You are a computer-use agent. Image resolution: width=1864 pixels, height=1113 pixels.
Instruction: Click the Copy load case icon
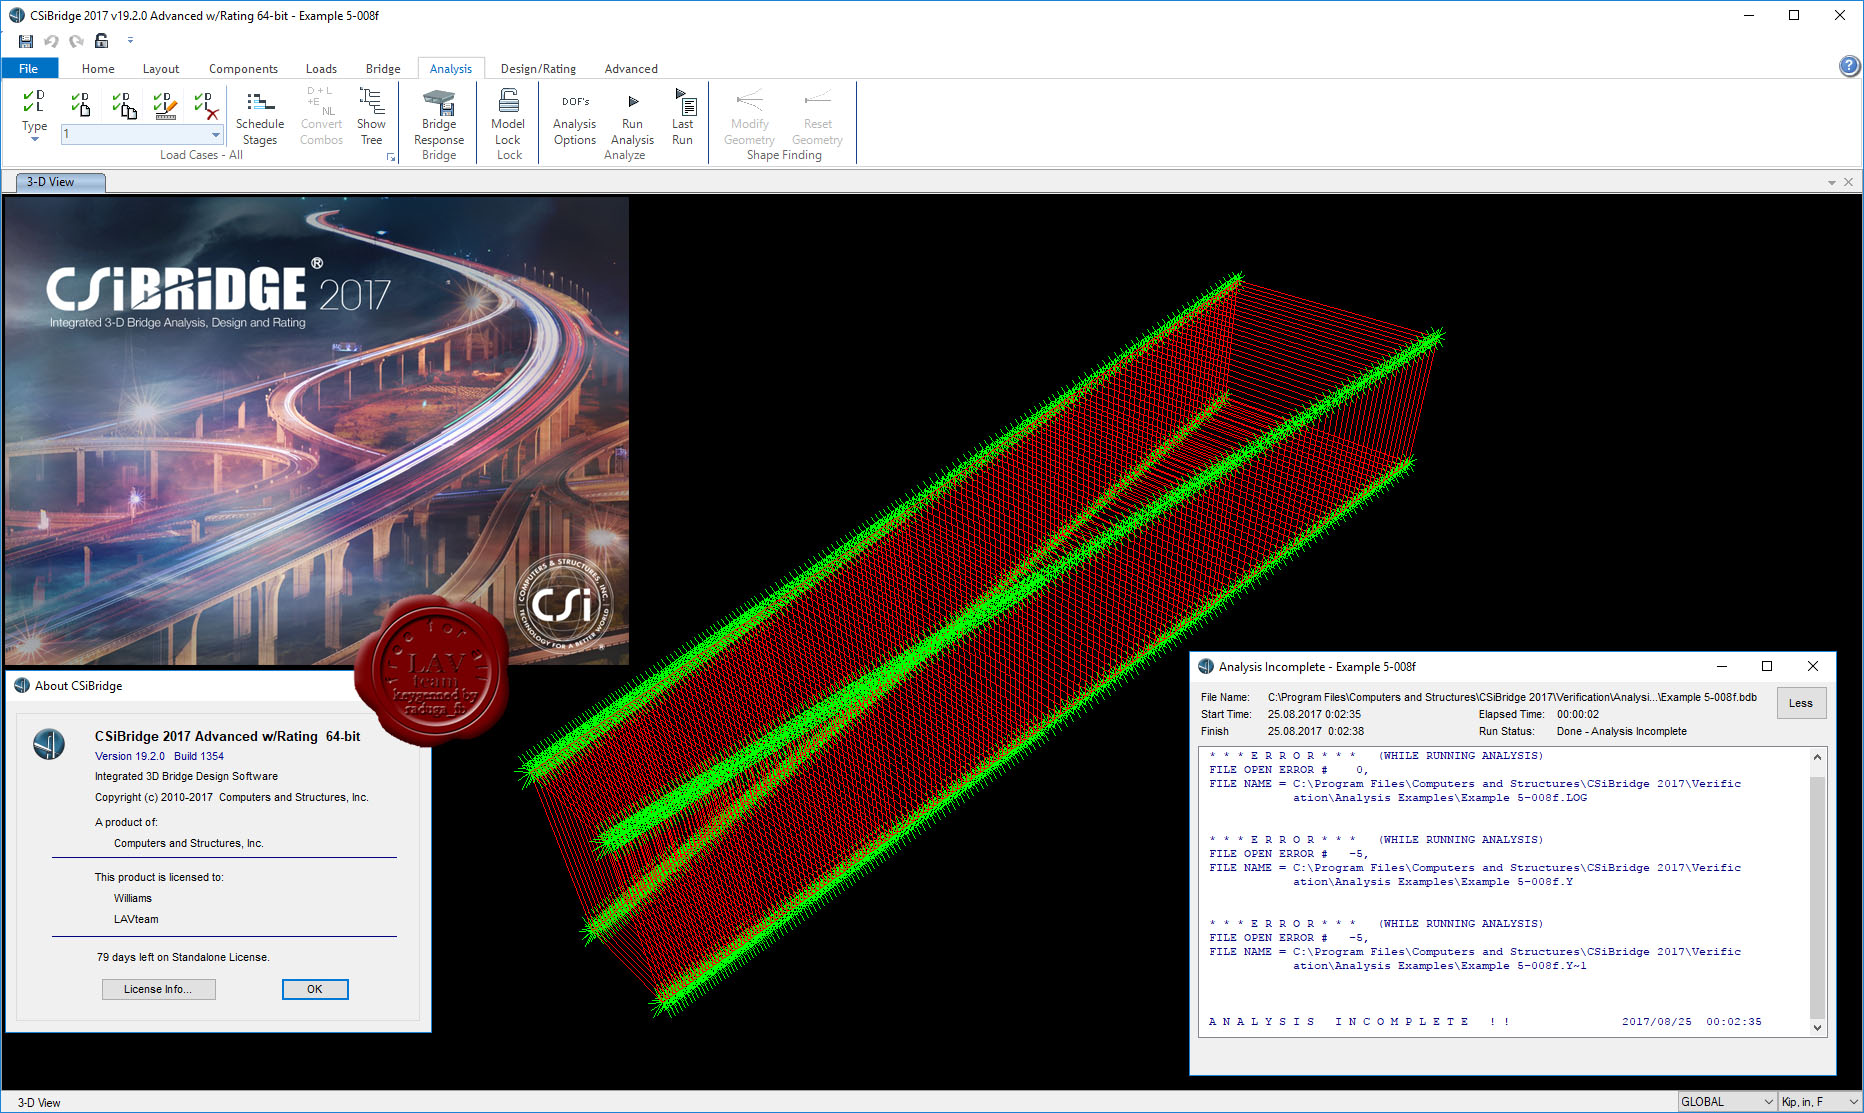pos(124,103)
